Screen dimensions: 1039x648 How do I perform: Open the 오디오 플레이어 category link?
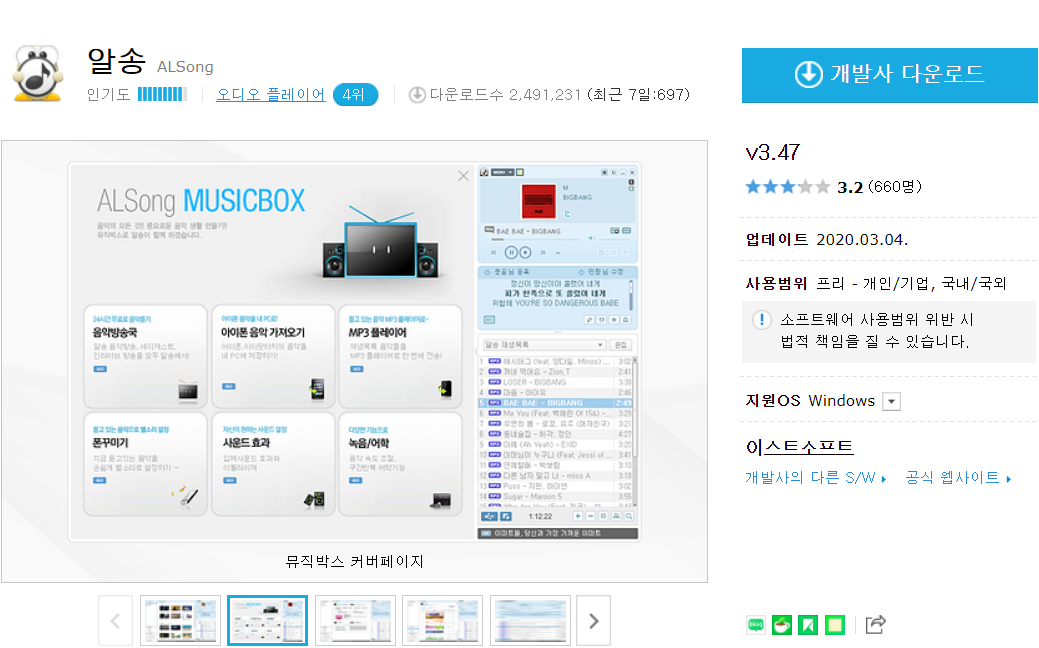270,95
